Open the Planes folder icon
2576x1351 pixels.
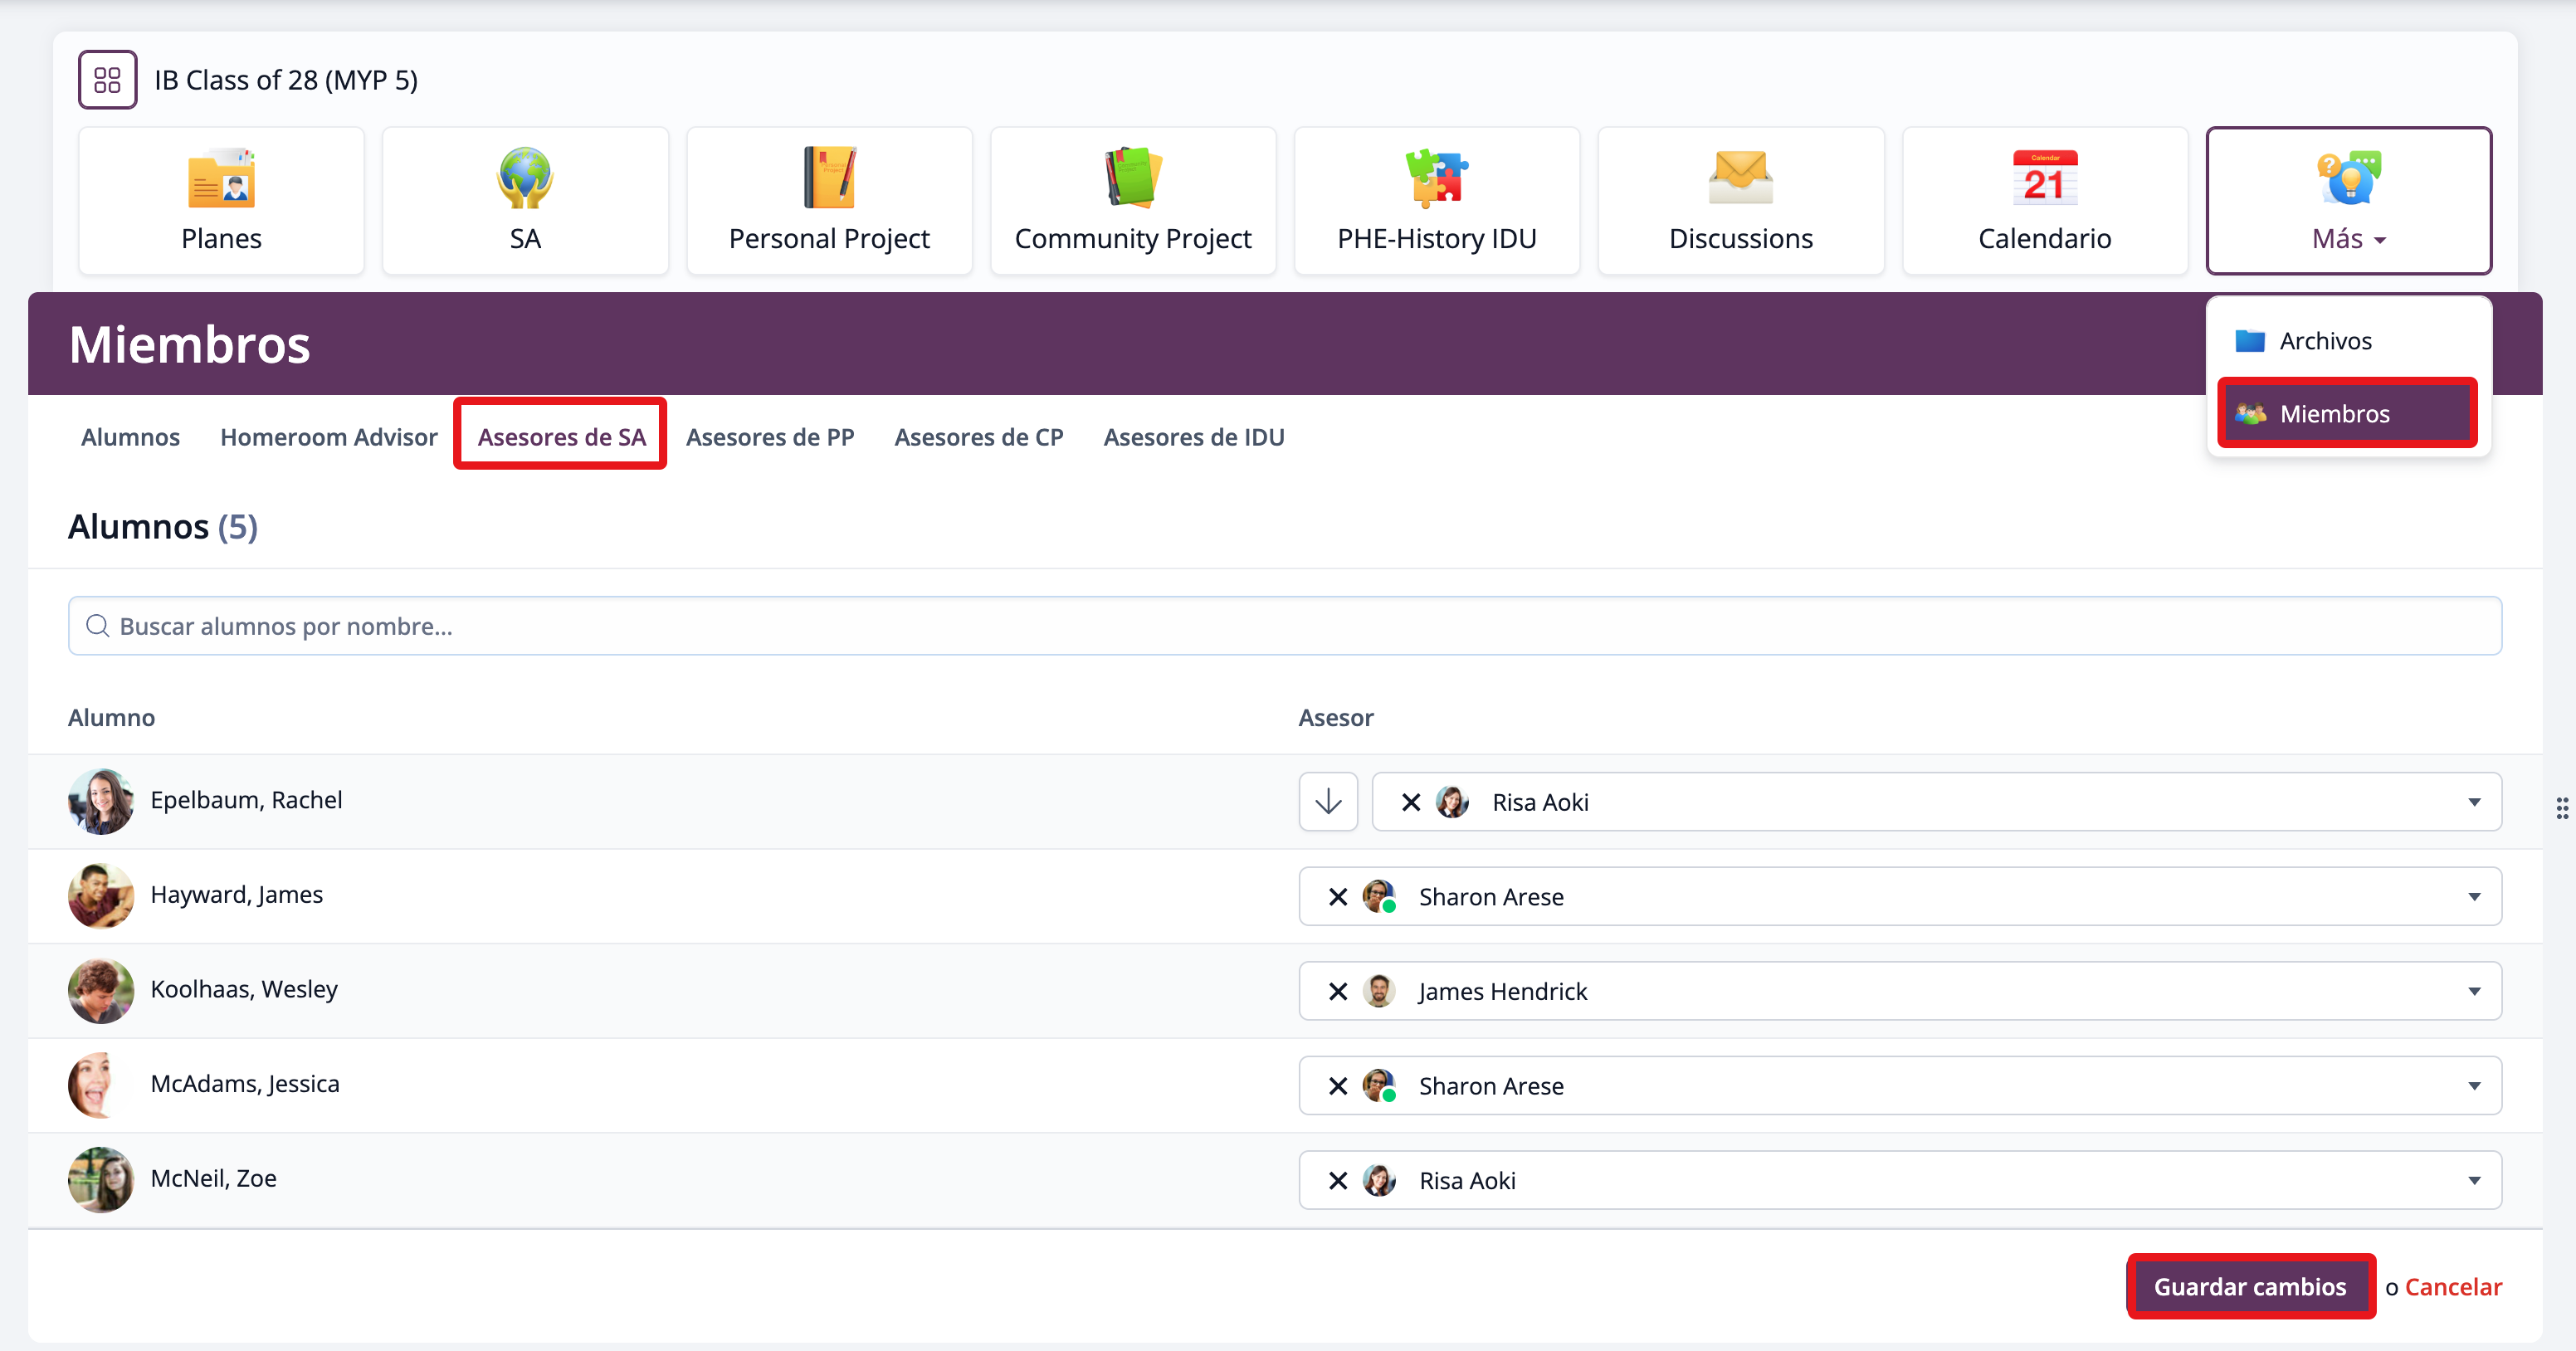click(221, 179)
